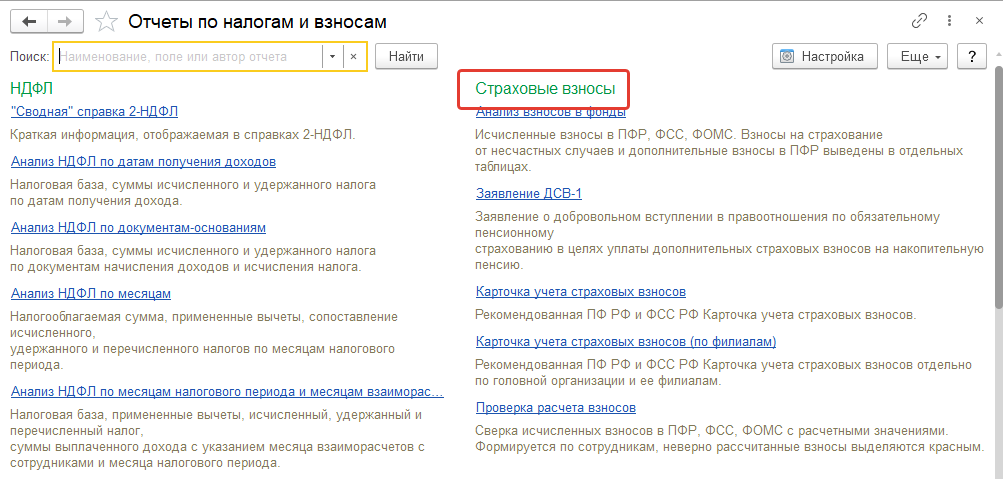Click the Страховые взносы section heading
This screenshot has height=479, width=1003.
click(x=545, y=89)
